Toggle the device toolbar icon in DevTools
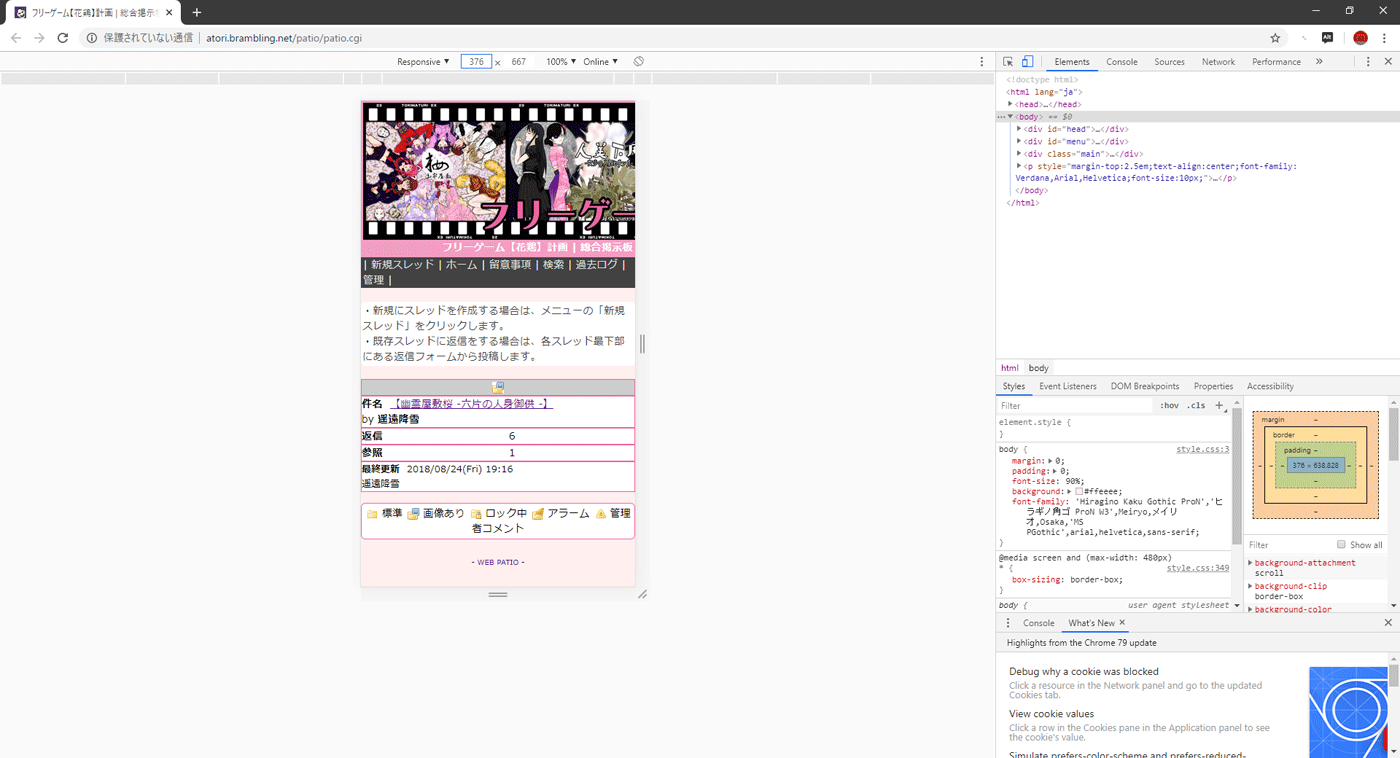 pyautogui.click(x=1027, y=62)
